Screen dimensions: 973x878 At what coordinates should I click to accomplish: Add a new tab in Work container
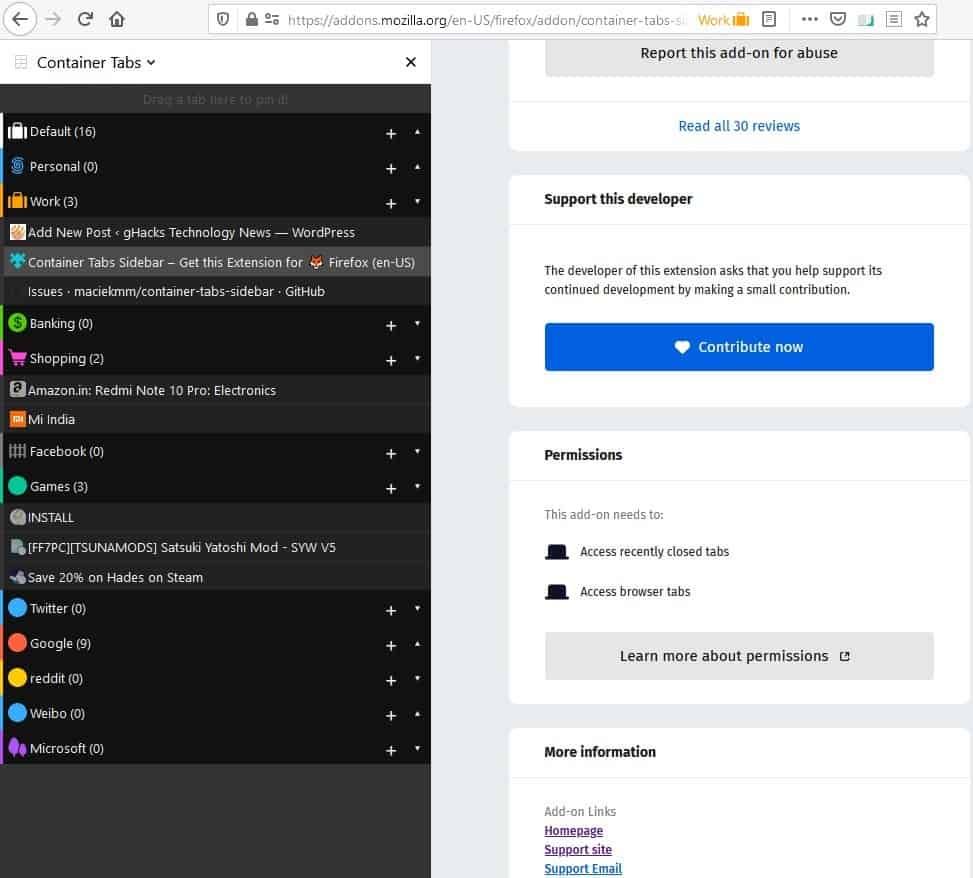(391, 204)
